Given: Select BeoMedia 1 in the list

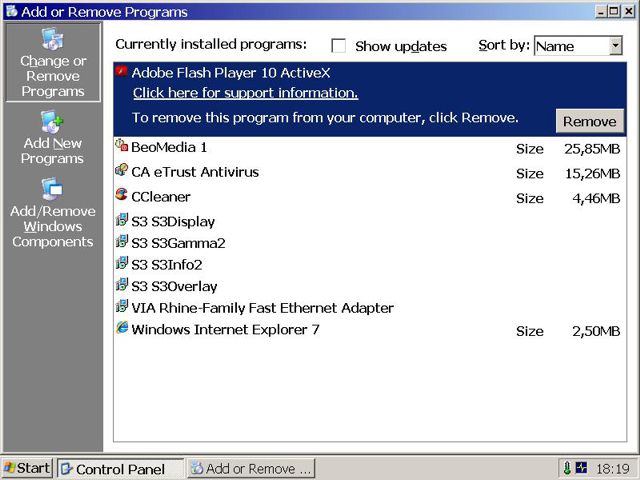Looking at the screenshot, I should tap(370, 148).
